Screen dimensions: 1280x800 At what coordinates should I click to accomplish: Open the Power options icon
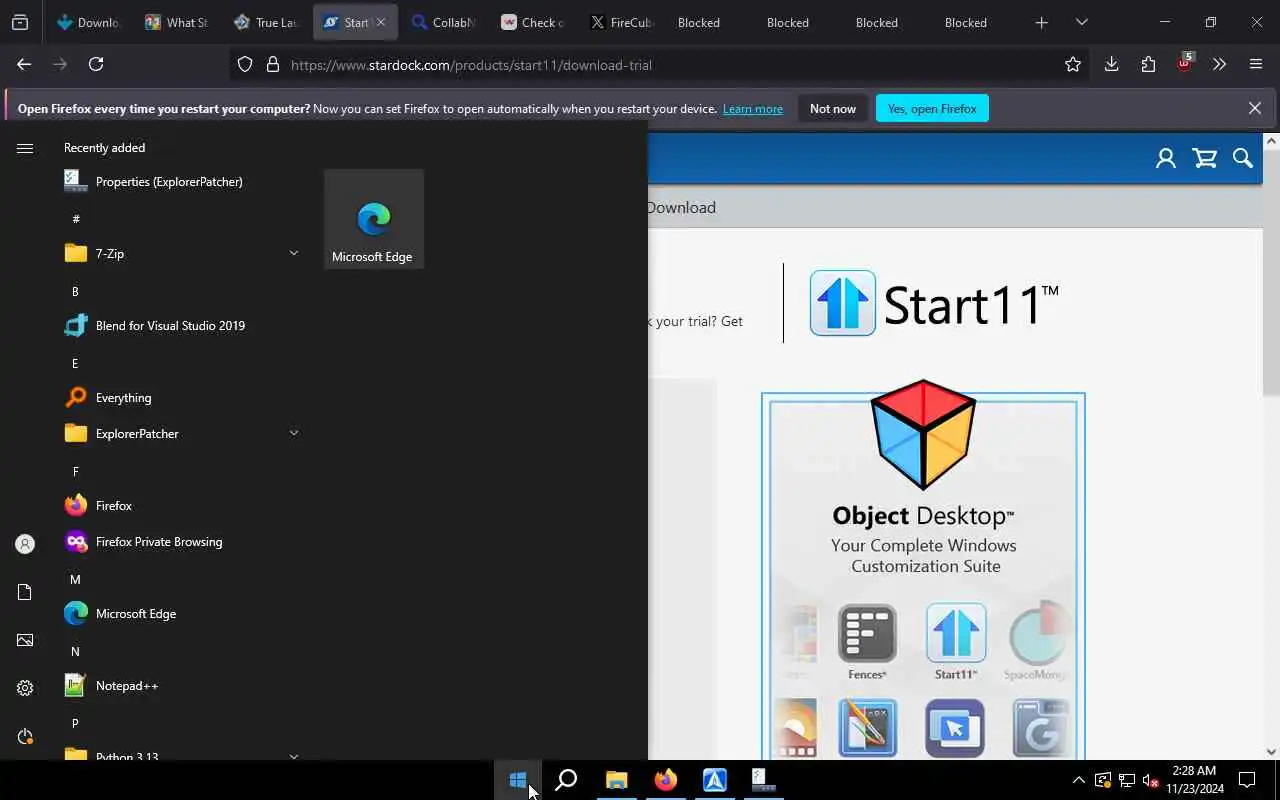point(25,736)
